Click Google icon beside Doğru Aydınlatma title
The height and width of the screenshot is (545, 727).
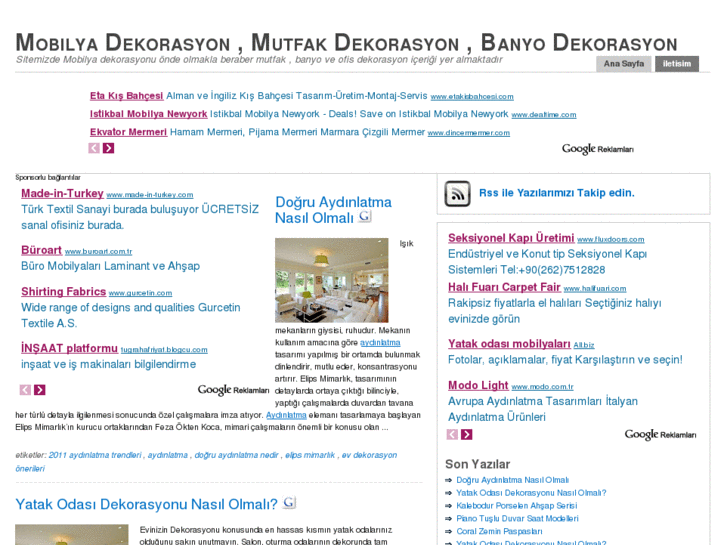(x=365, y=216)
